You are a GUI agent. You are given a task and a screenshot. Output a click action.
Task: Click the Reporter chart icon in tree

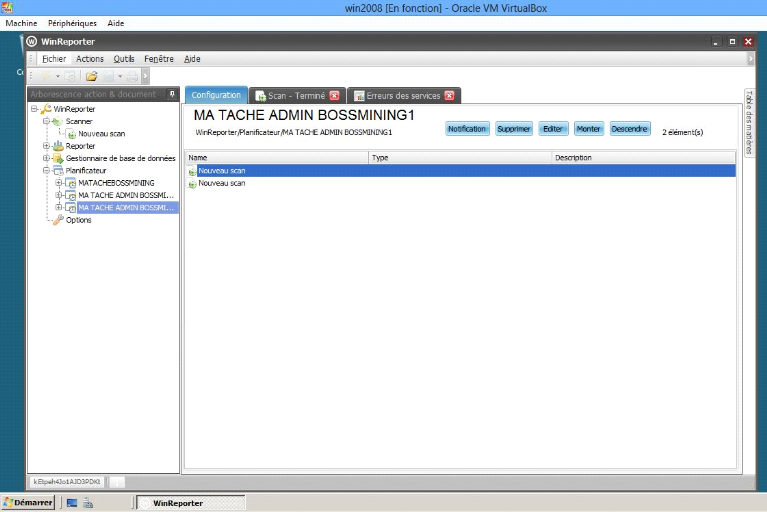coord(58,146)
